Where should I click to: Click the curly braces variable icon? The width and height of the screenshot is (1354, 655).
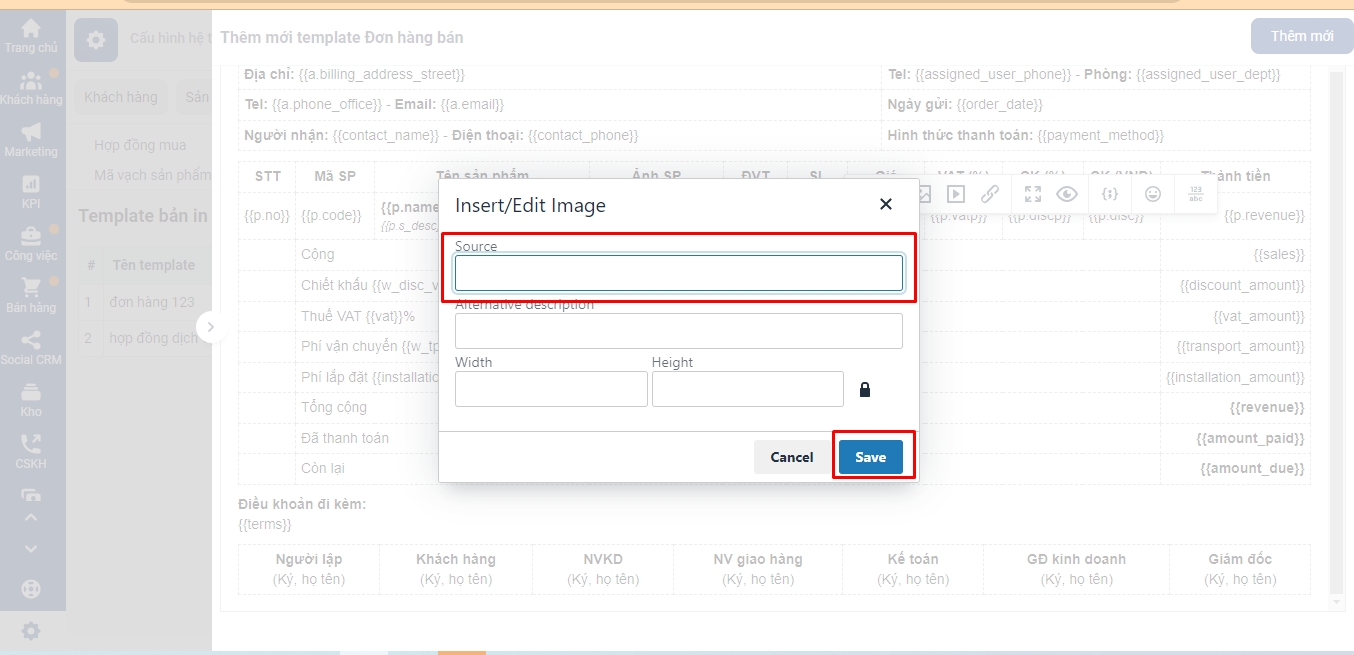coord(1110,194)
